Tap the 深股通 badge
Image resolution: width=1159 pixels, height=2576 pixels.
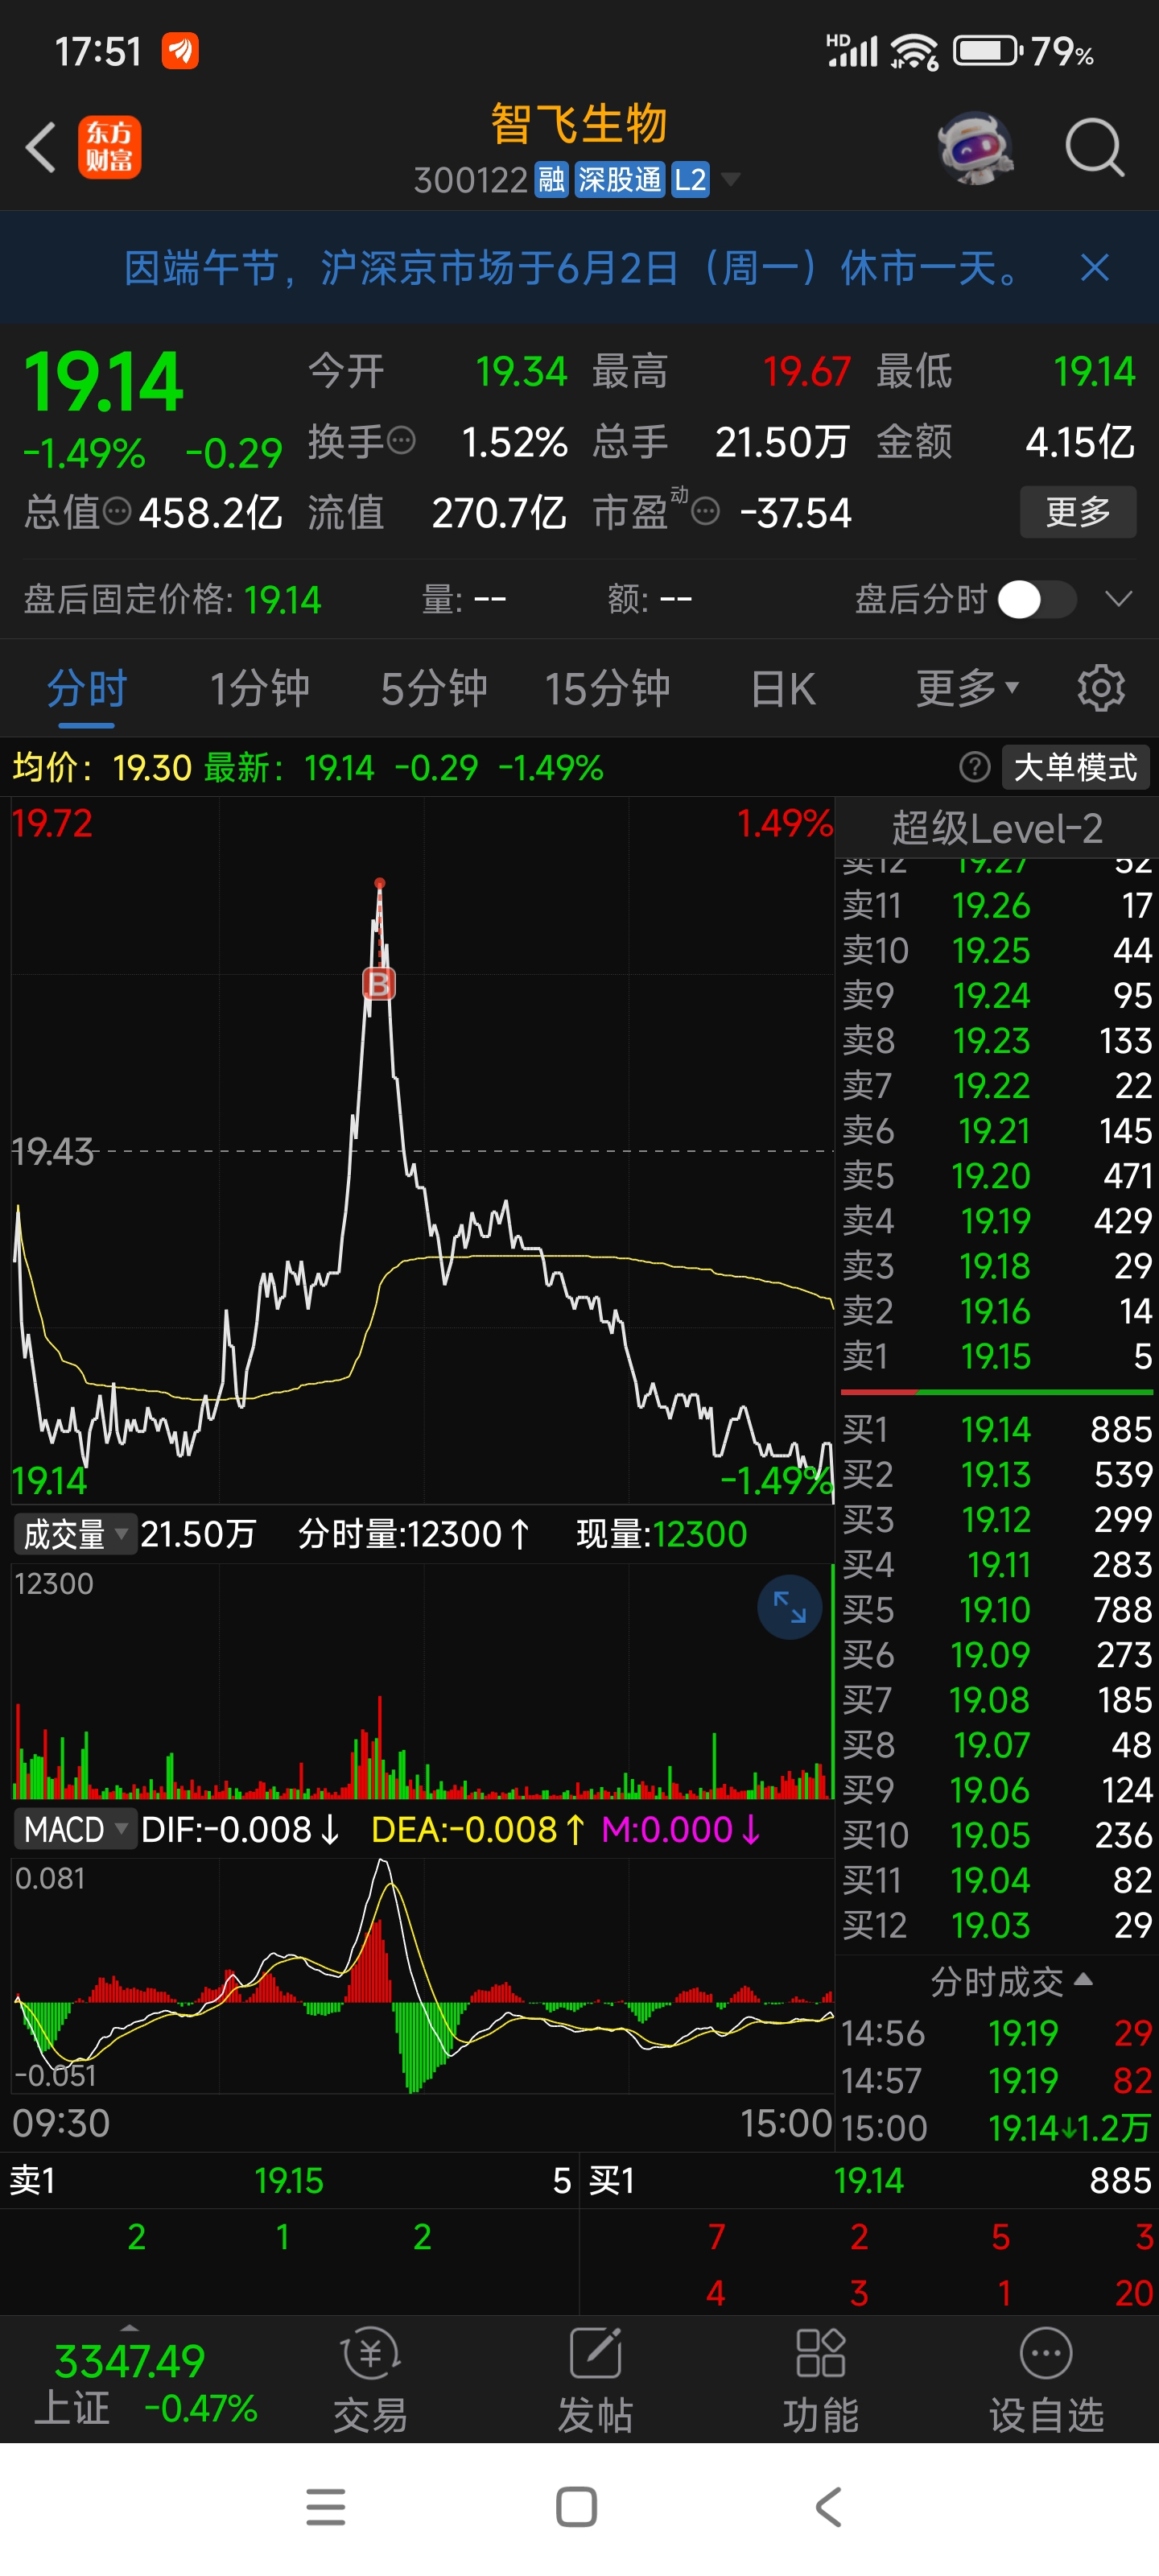(620, 180)
